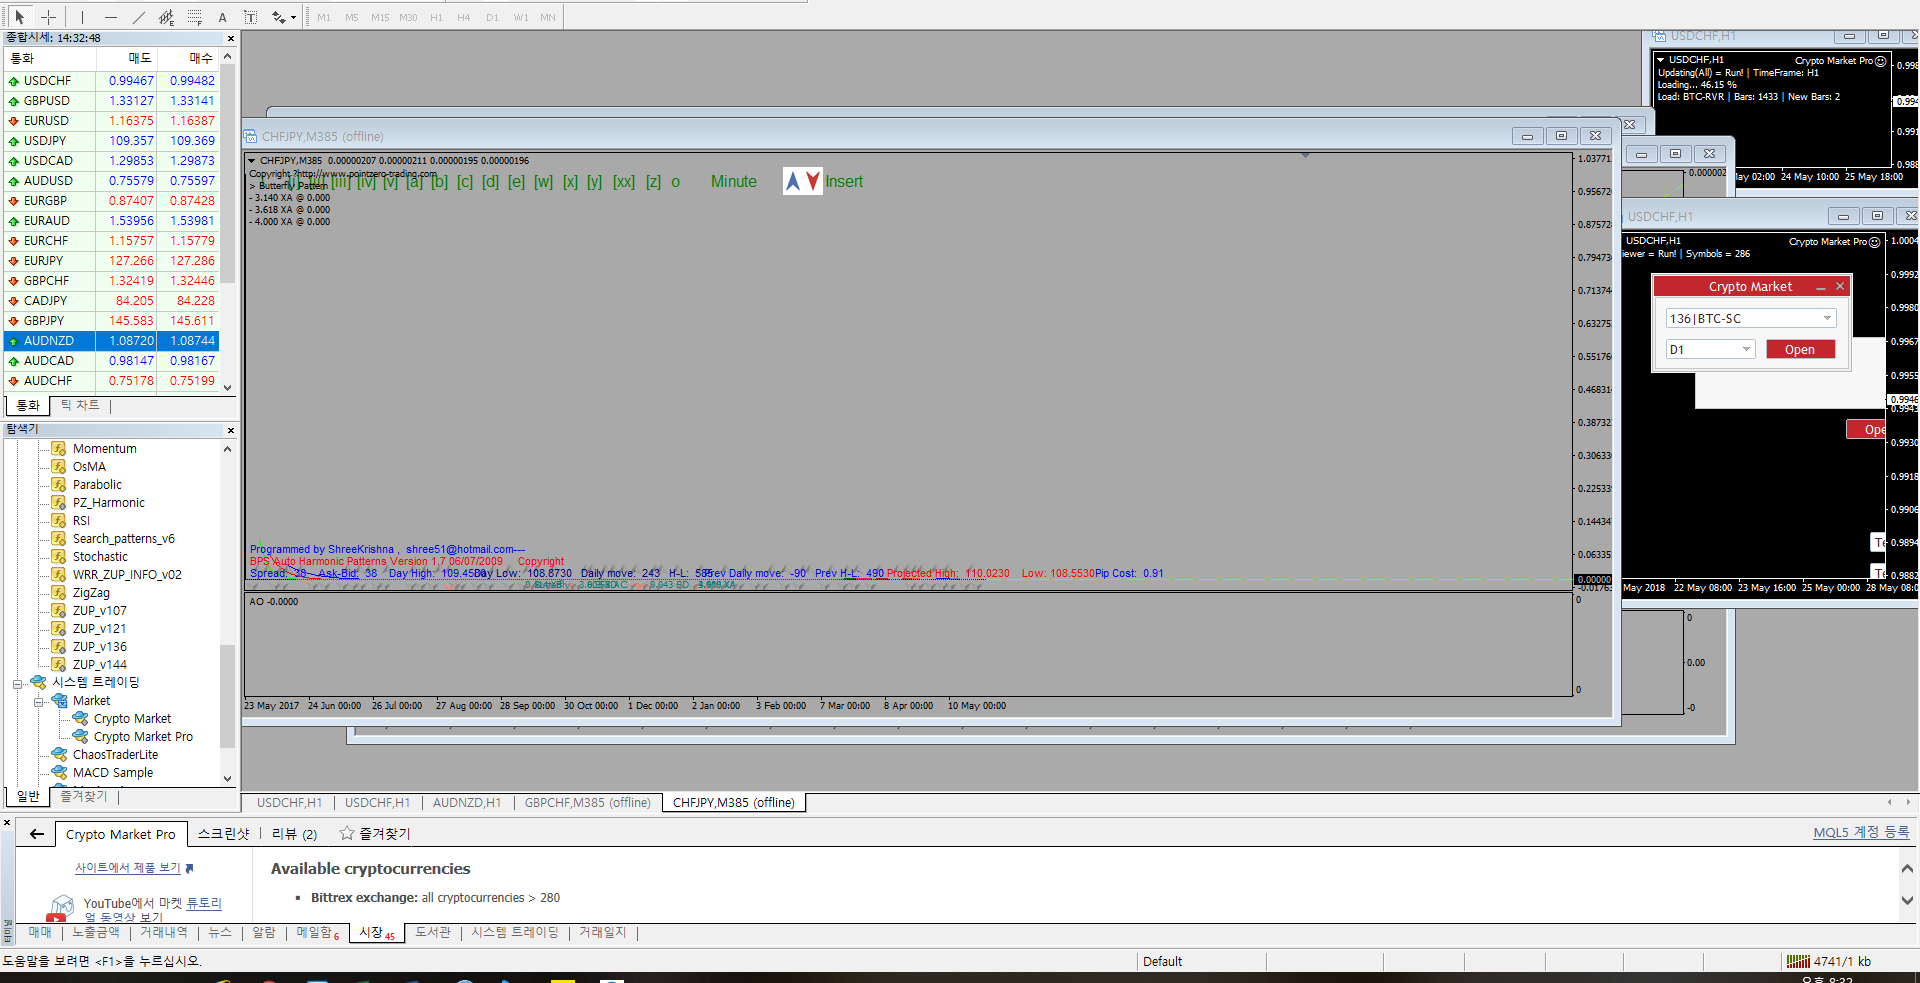Switch timeframe to M15
The height and width of the screenshot is (983, 1920).
tap(380, 17)
